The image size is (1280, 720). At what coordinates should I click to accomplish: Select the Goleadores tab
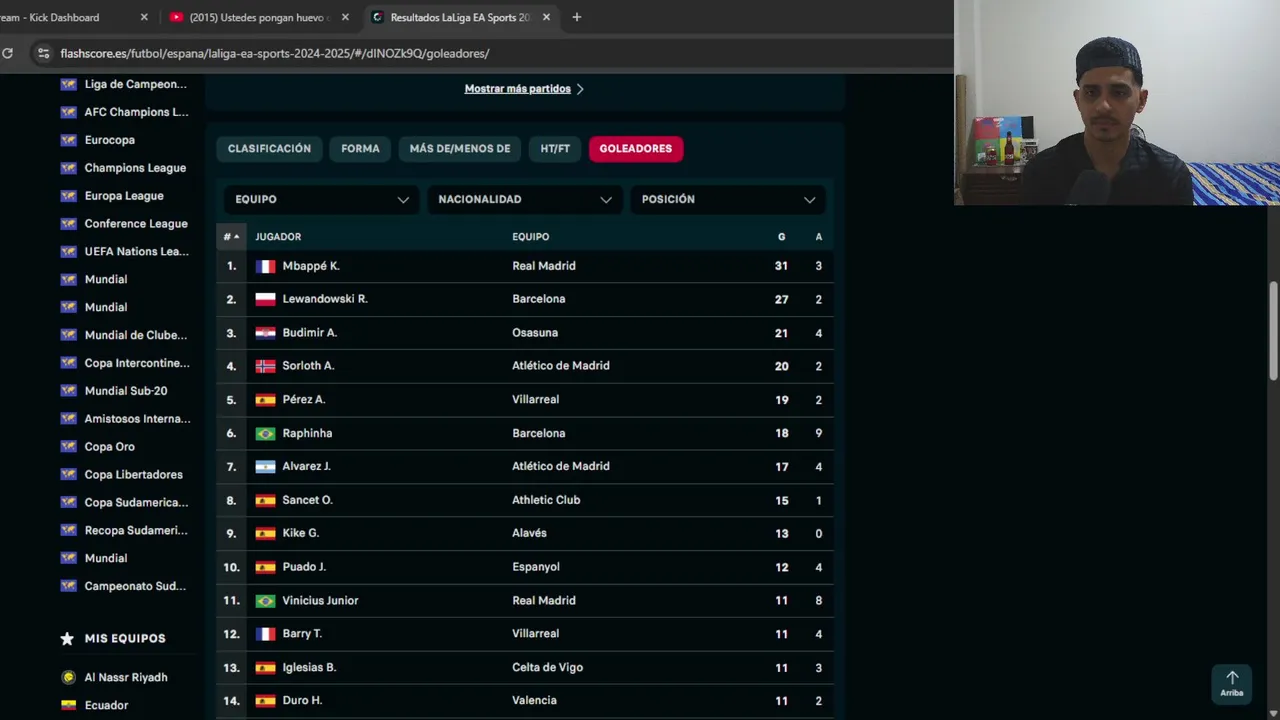(x=636, y=148)
